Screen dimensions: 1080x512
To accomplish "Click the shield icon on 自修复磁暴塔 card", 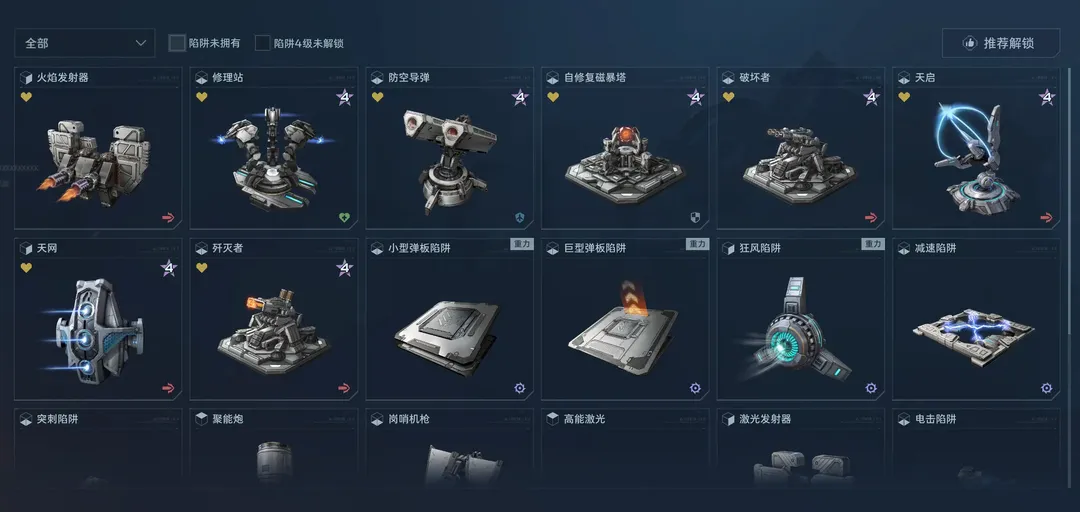I will (x=695, y=218).
